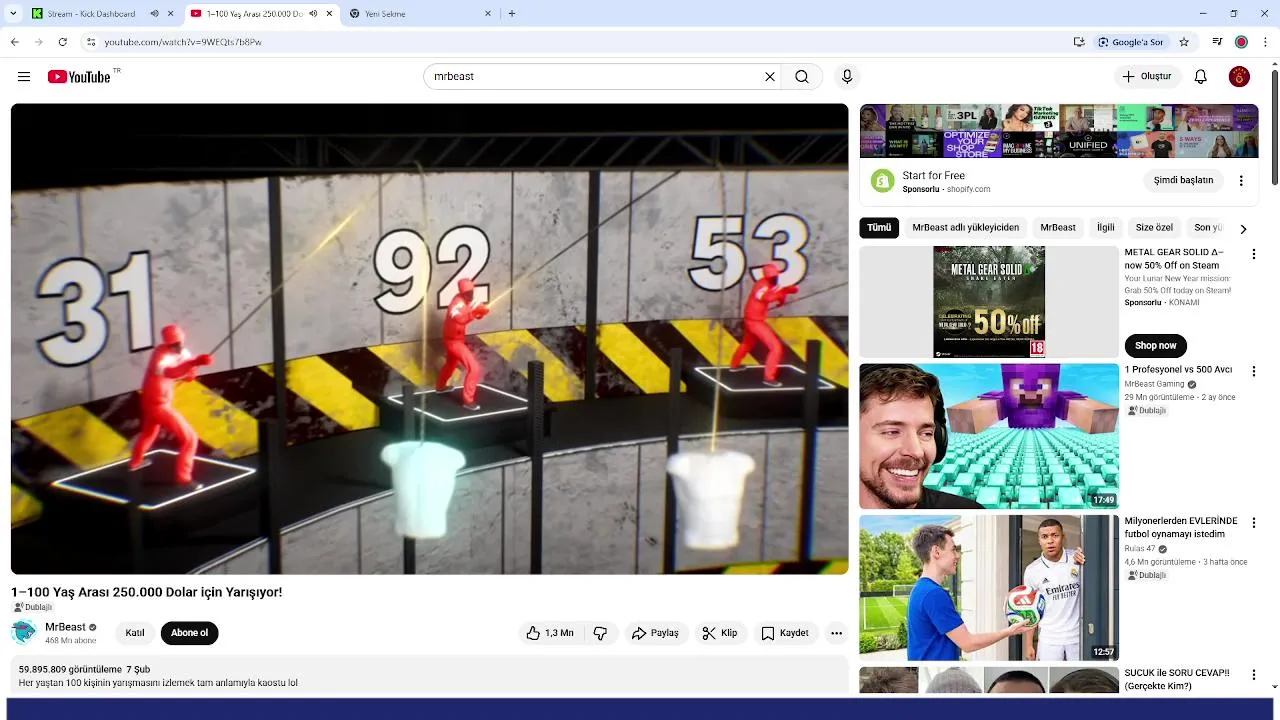
Task: Open media controls icon in toolbar
Action: [1217, 42]
